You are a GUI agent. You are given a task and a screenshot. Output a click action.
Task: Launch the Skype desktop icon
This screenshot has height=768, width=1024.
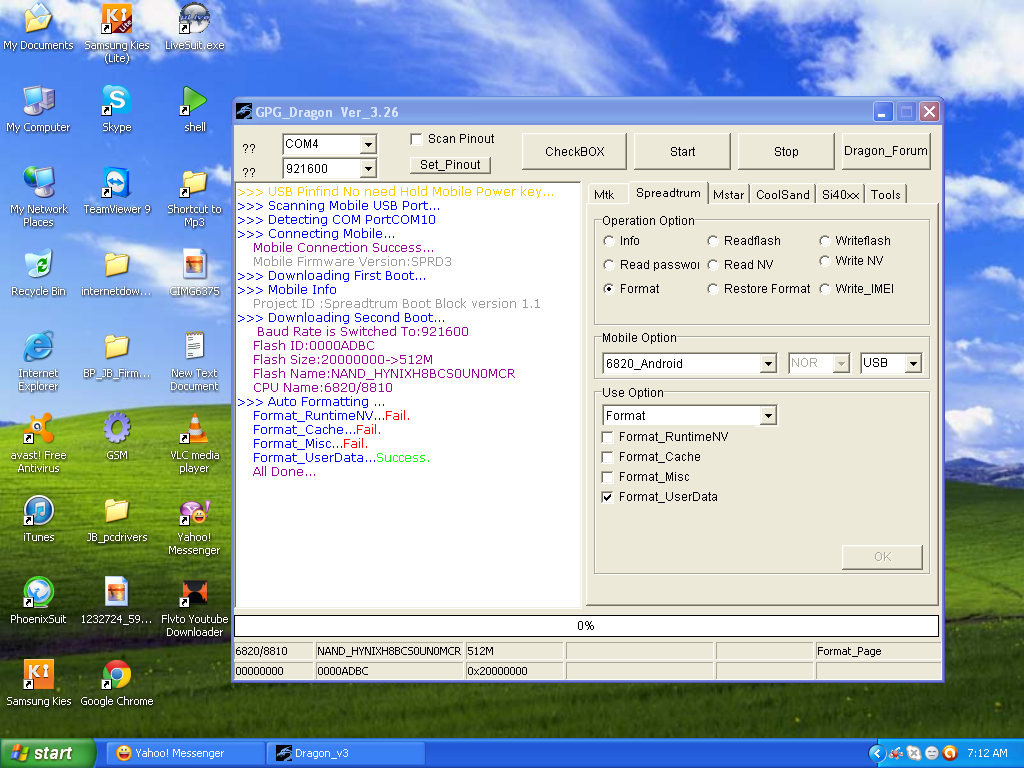click(x=116, y=101)
